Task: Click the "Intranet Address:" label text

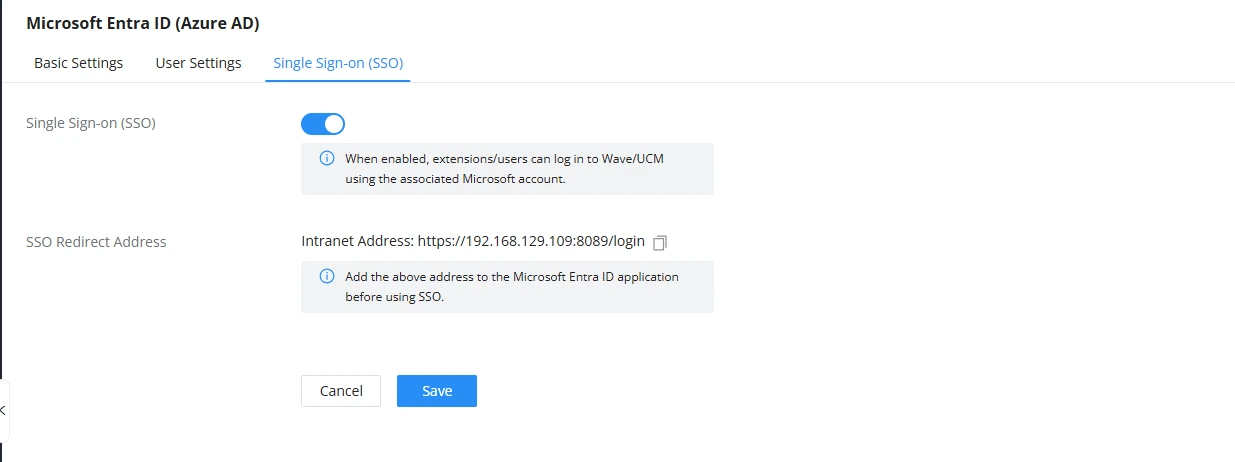Action: click(x=357, y=242)
